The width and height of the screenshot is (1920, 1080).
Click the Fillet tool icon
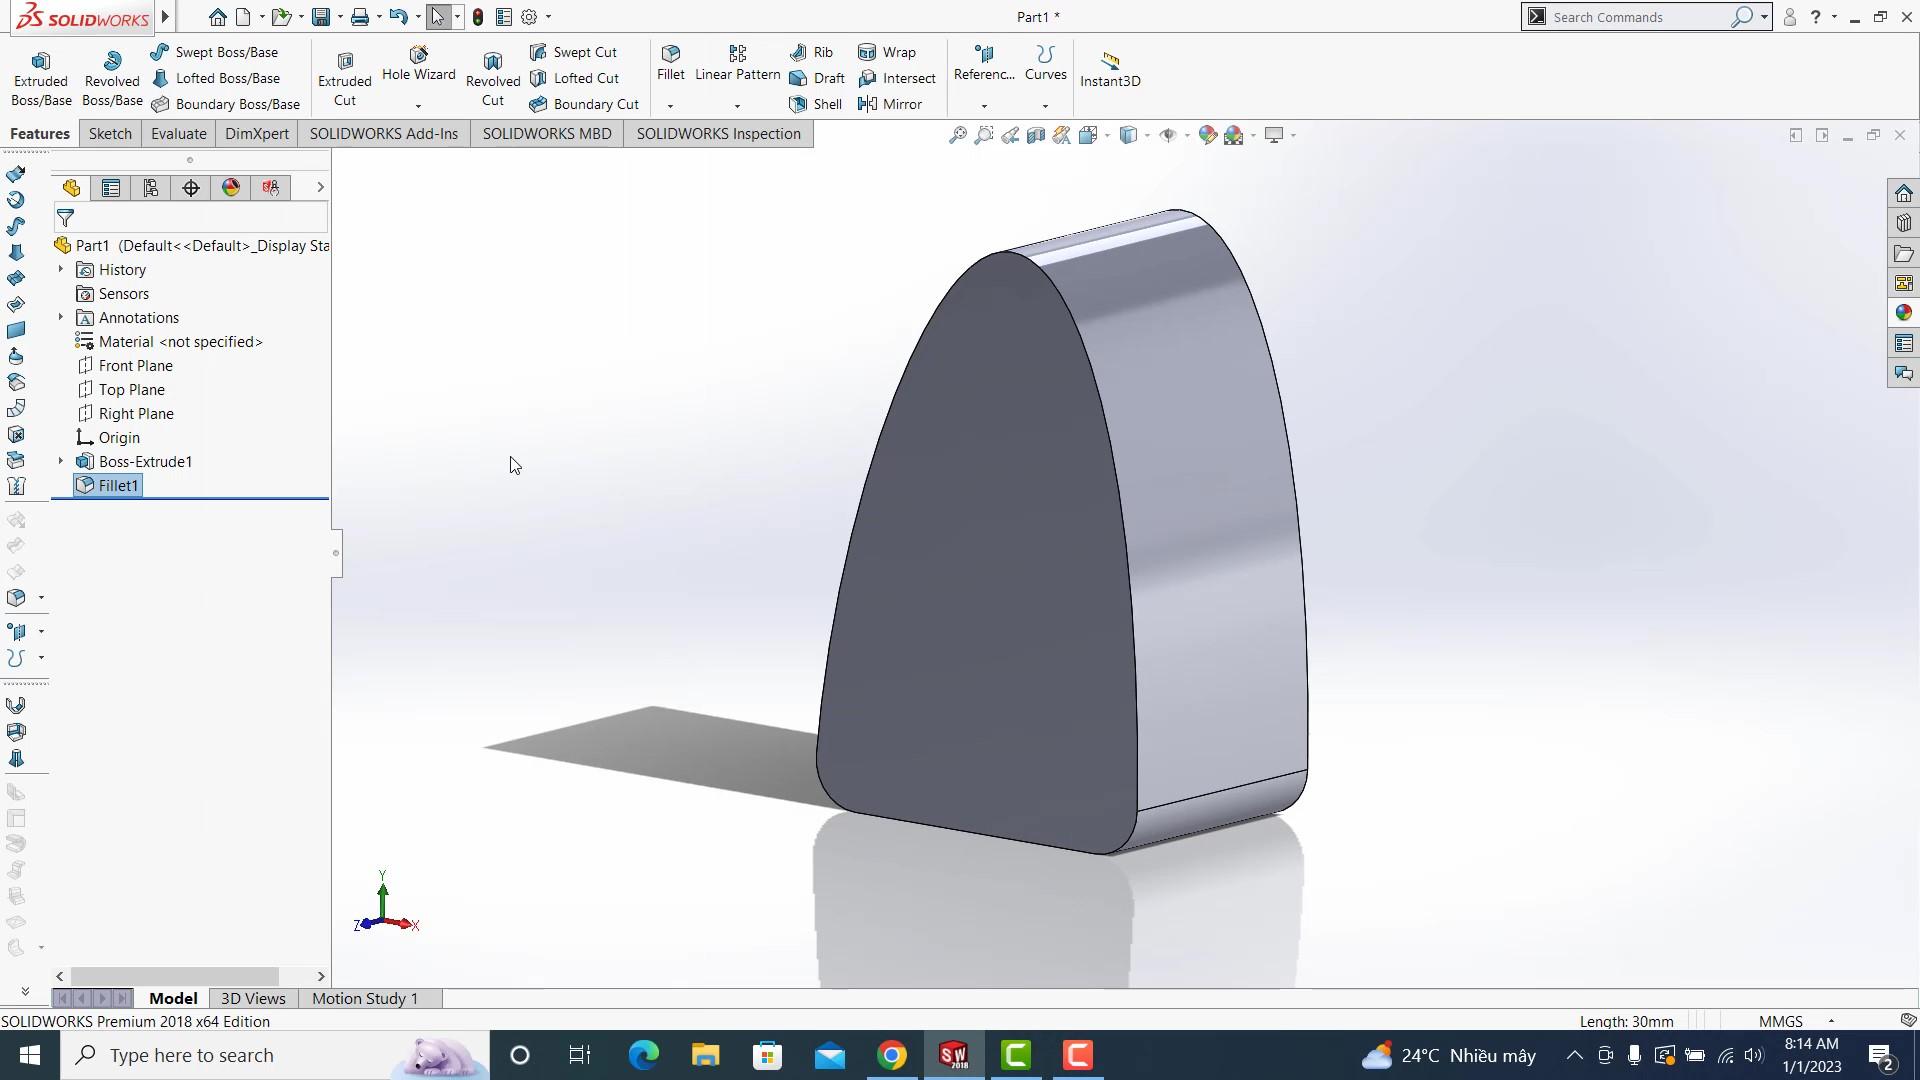671,54
